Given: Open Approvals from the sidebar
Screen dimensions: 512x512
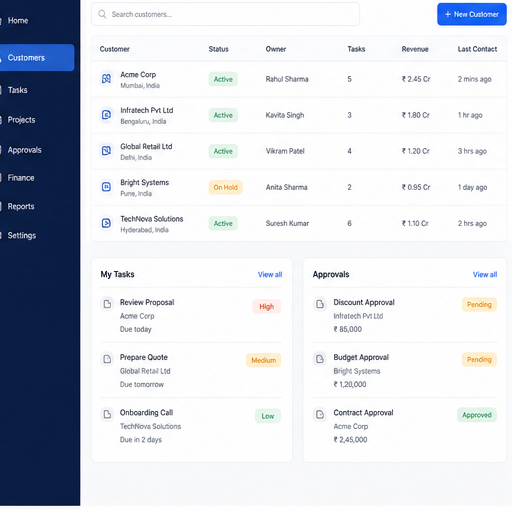Looking at the screenshot, I should (24, 150).
